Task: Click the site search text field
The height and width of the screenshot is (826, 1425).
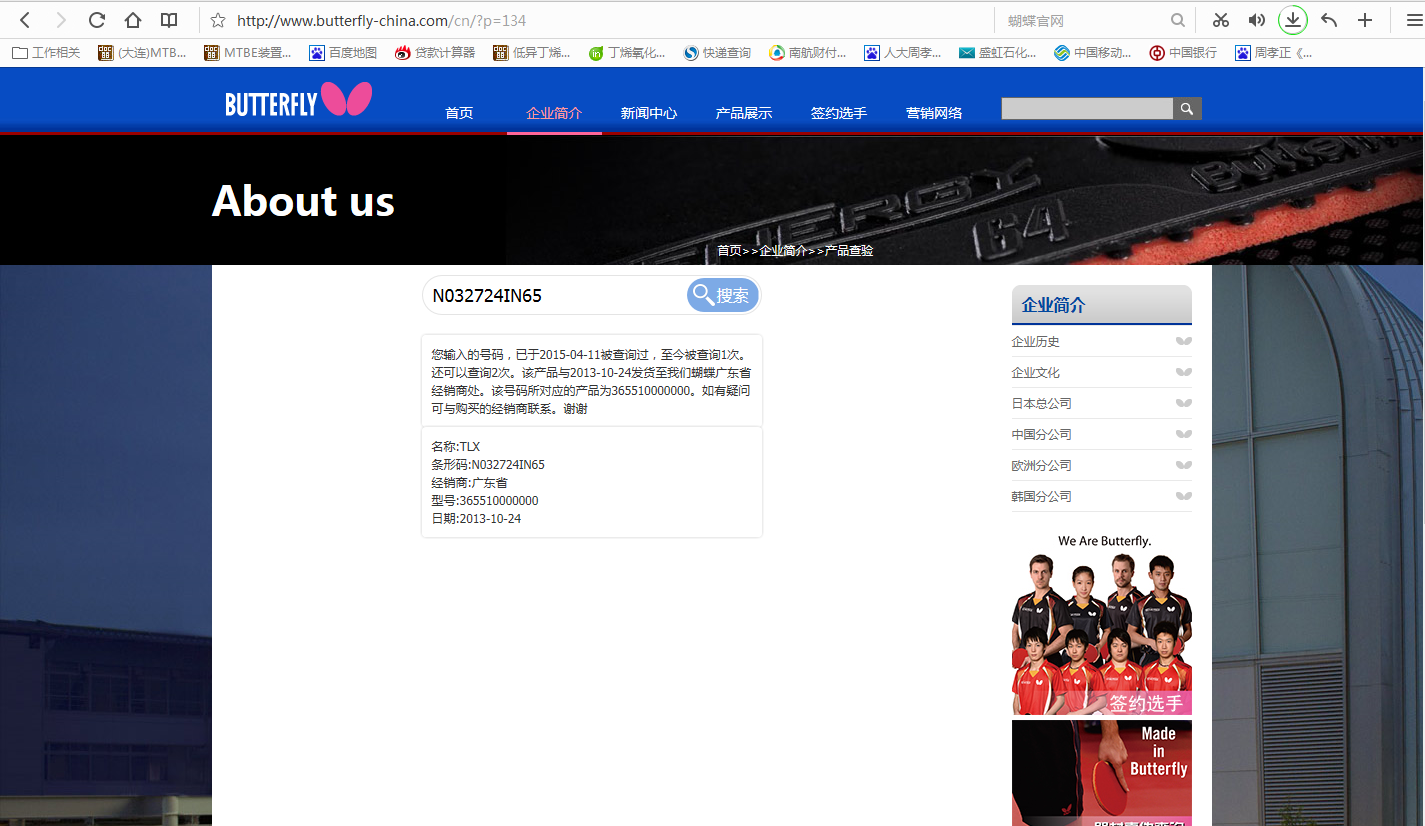Action: click(x=1087, y=109)
